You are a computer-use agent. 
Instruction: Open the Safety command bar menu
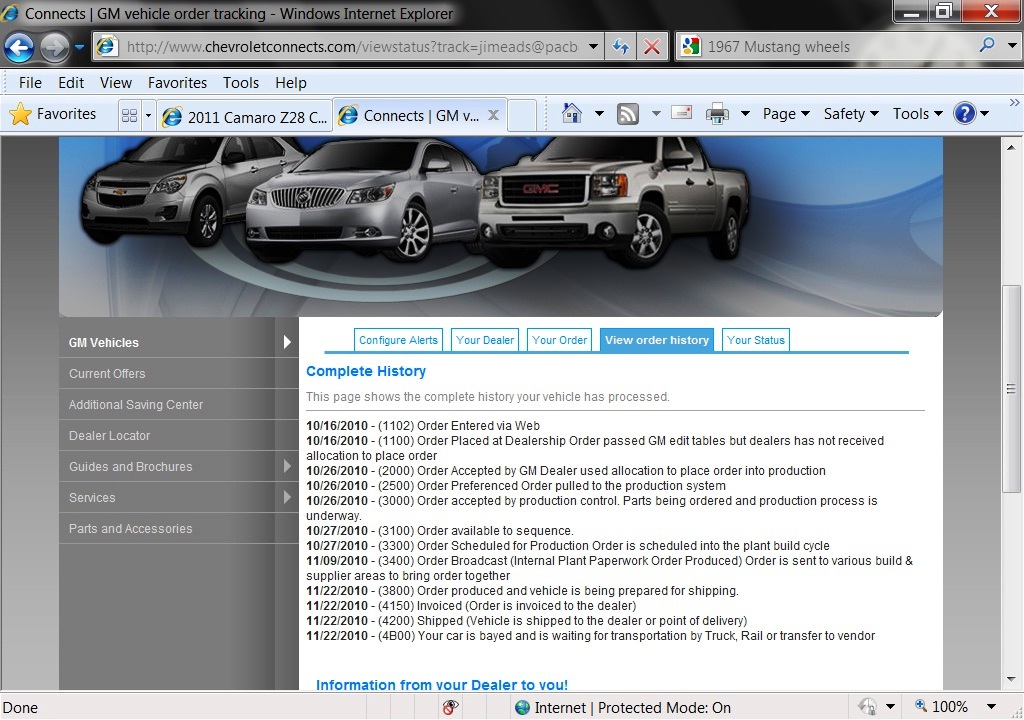(x=851, y=114)
